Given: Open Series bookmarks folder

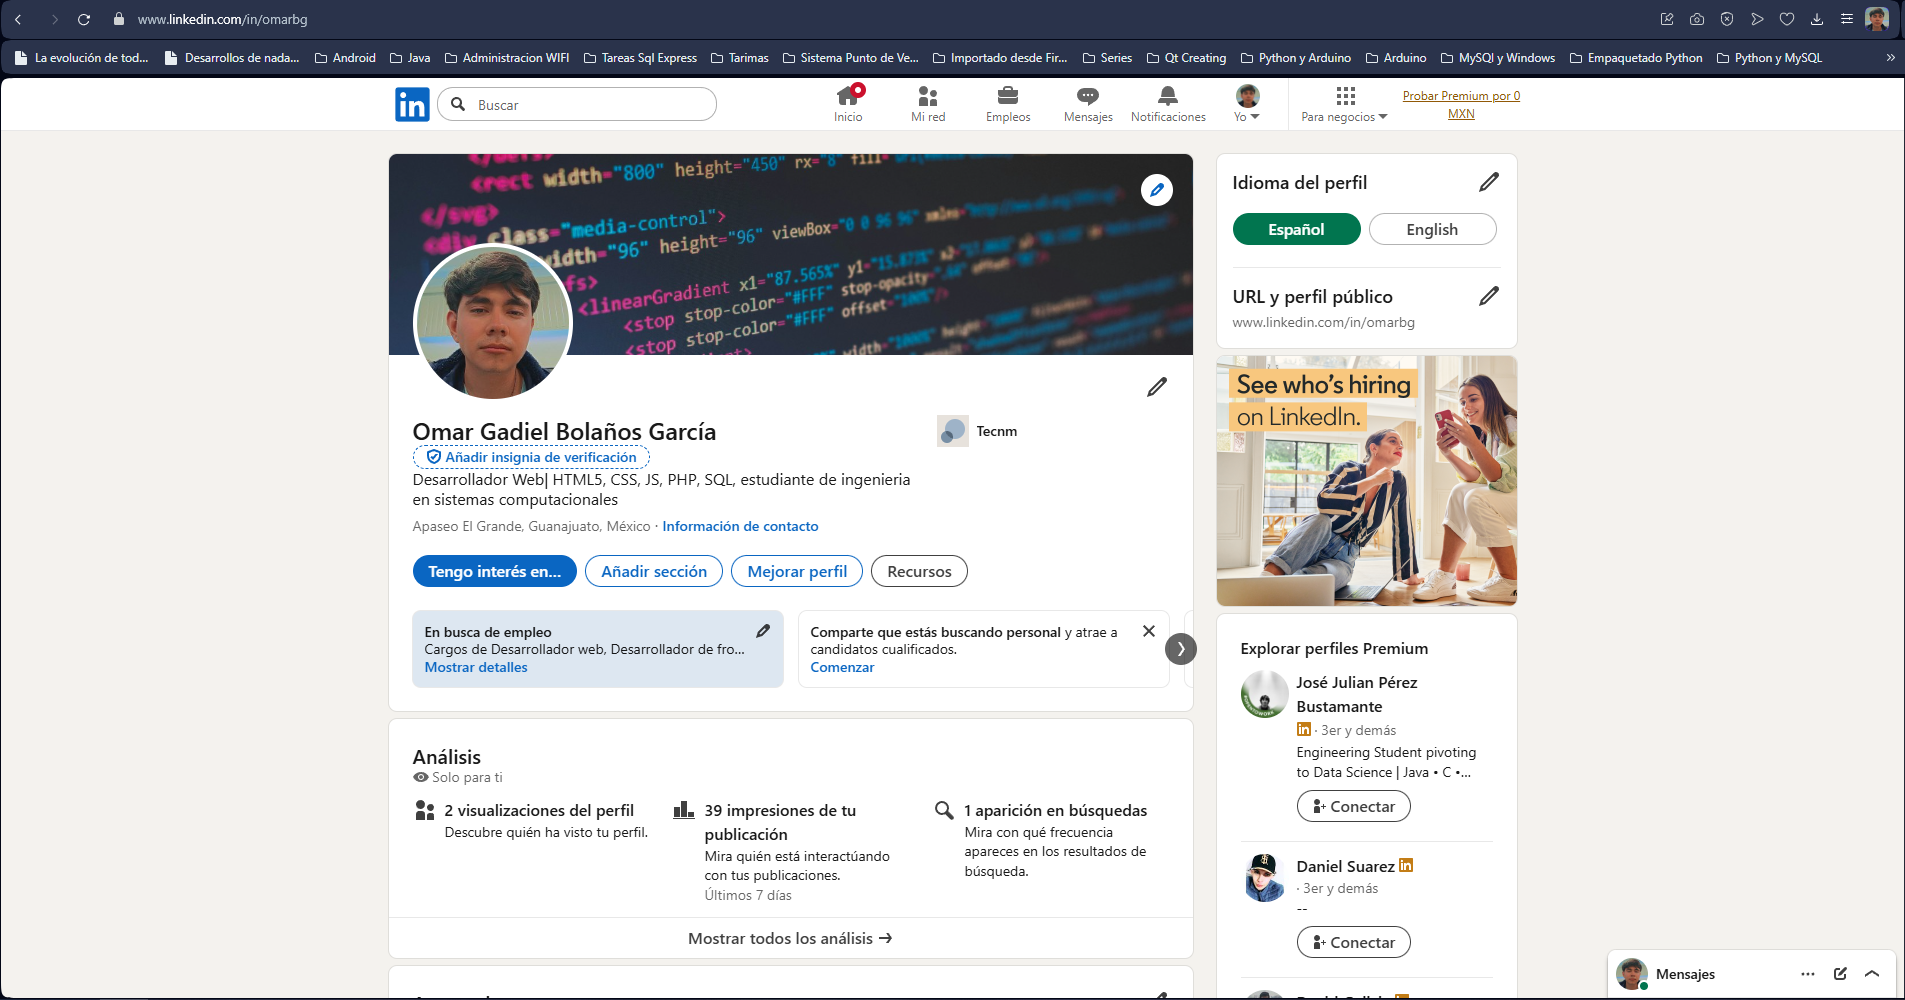Looking at the screenshot, I should click(x=1107, y=58).
